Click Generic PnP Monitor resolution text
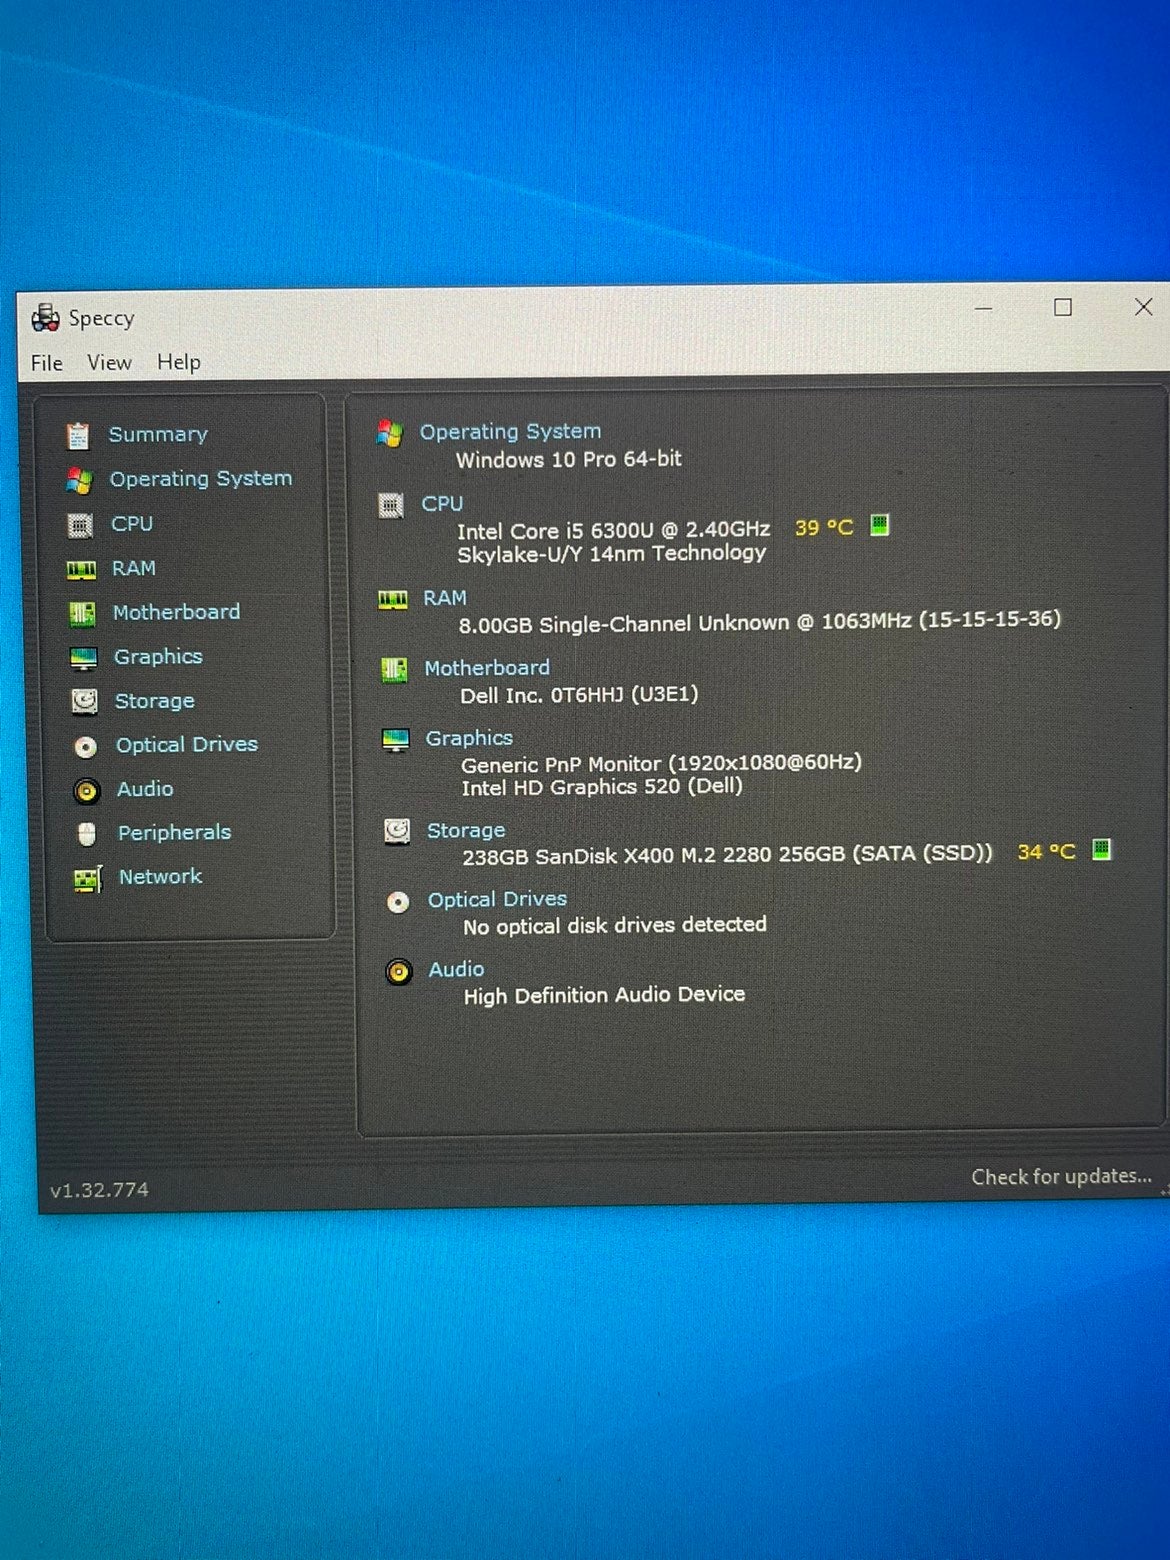Image resolution: width=1170 pixels, height=1560 pixels. (x=661, y=764)
